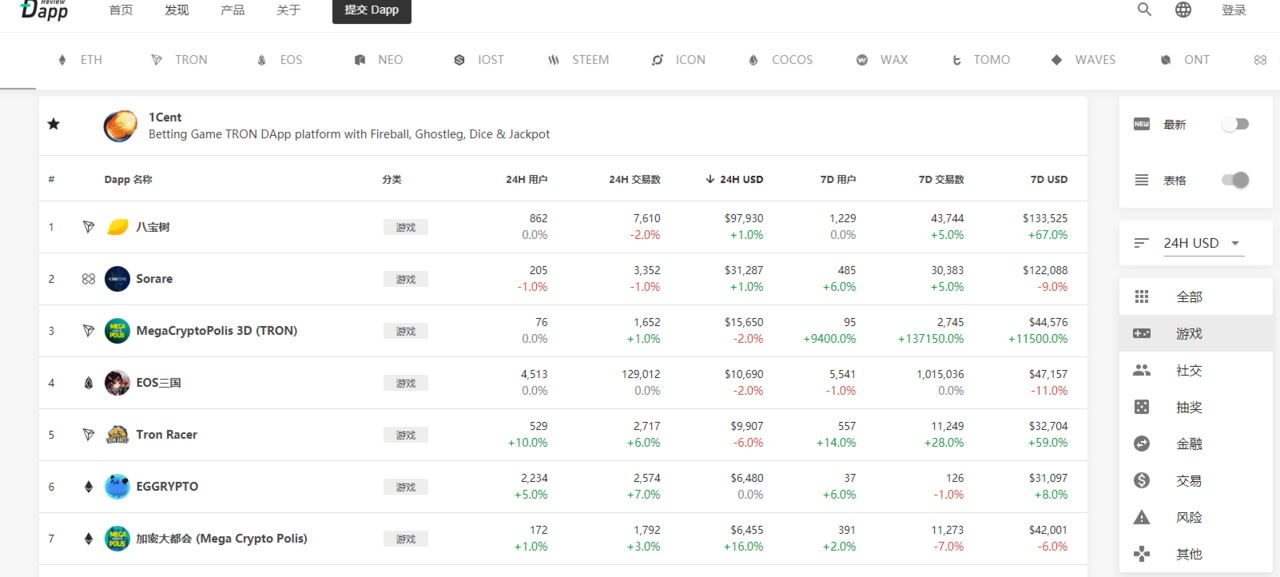Click the 加密大都会 app icon
Screen dimensions: 1280x577
click(x=117, y=539)
